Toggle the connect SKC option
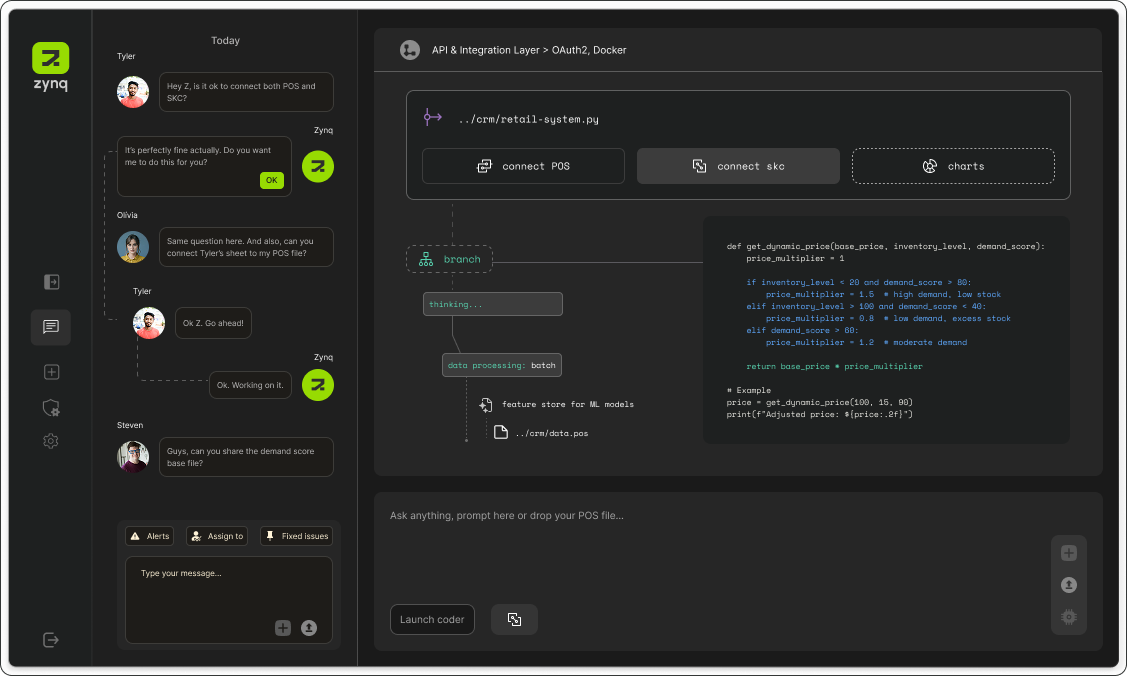Screen dimensions: 1128x676 (738, 165)
